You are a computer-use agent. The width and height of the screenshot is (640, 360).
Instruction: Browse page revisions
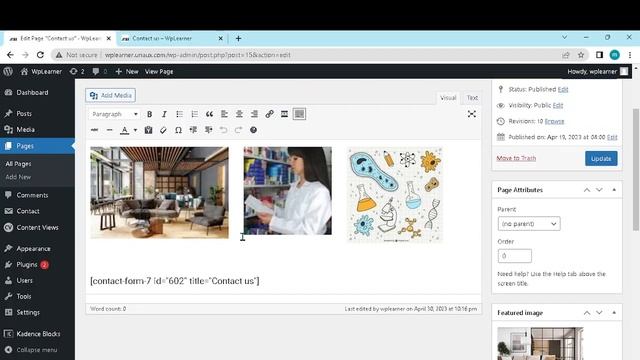[554, 121]
